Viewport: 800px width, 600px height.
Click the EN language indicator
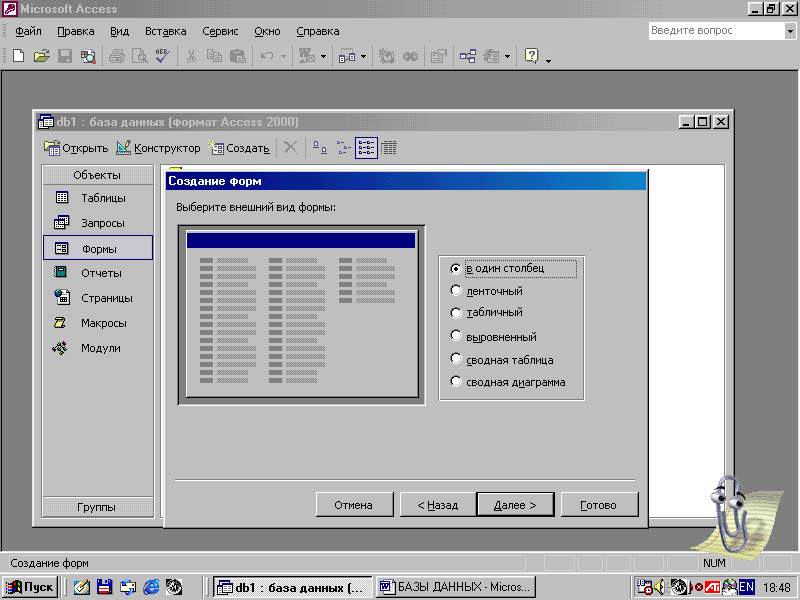point(746,587)
